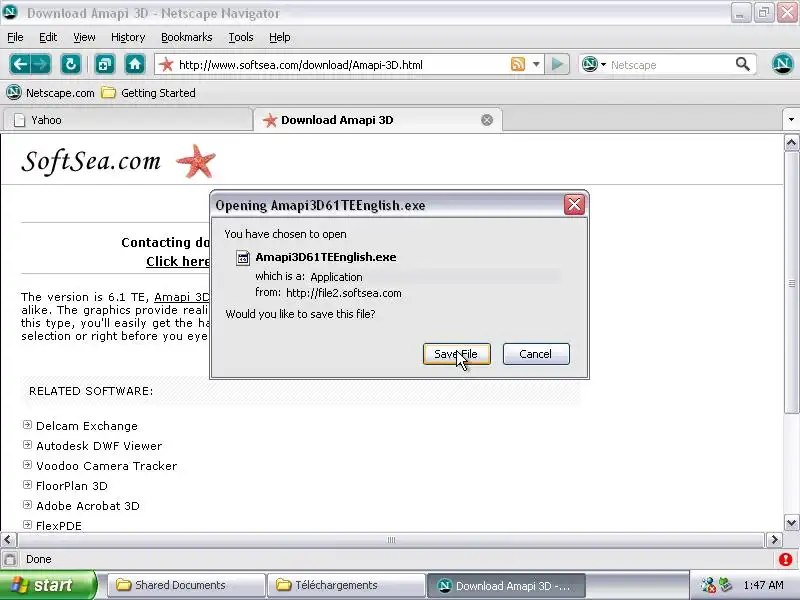
Task: Switch to Téléchargements taskbar window
Action: (347, 585)
